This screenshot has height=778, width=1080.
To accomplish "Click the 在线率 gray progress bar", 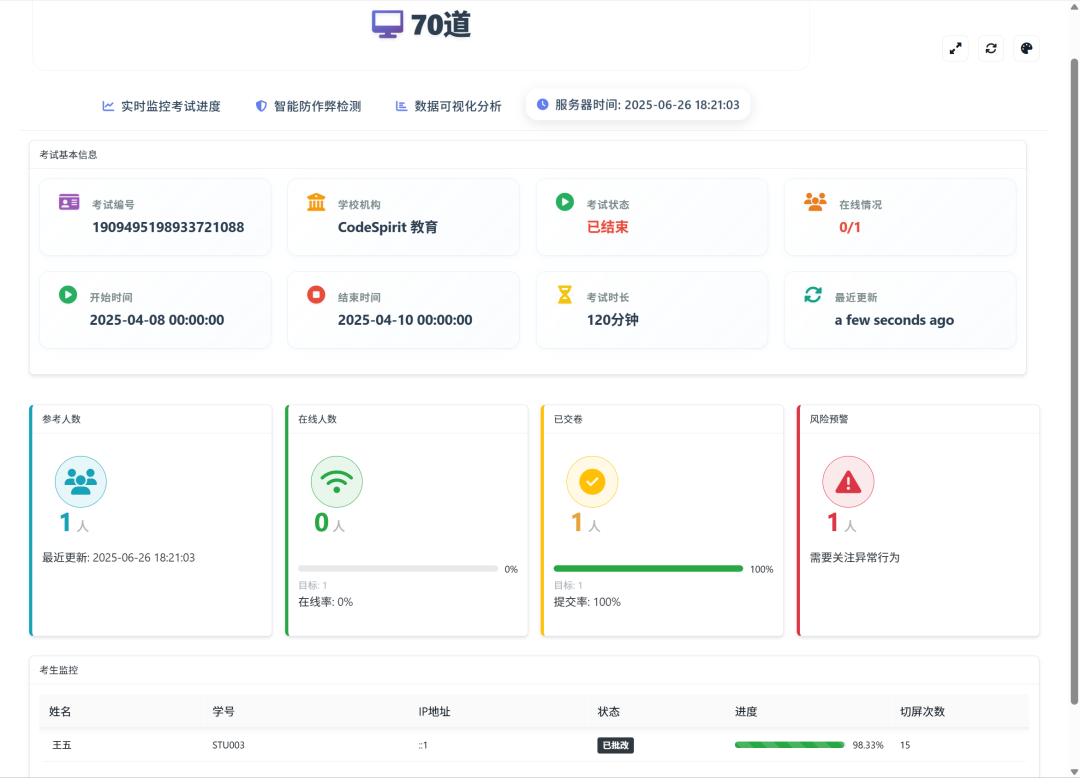I will [x=398, y=569].
